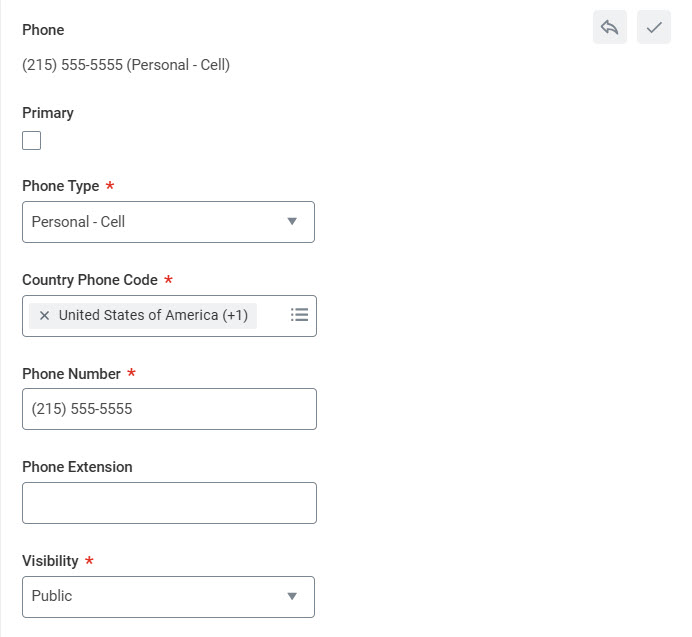The width and height of the screenshot is (692, 637).
Task: Click the Country Phone Code label
Action: coord(90,280)
